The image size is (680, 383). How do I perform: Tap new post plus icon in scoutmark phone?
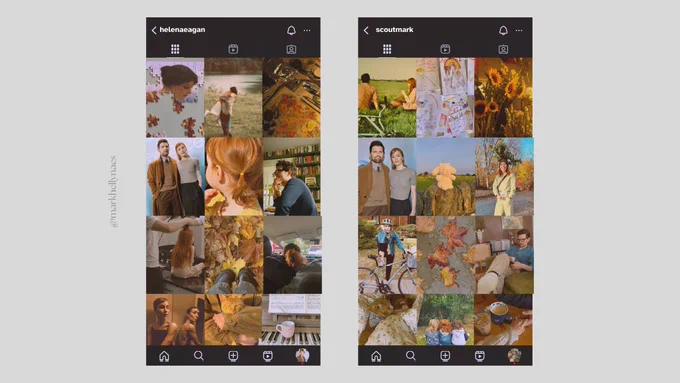pyautogui.click(x=445, y=356)
